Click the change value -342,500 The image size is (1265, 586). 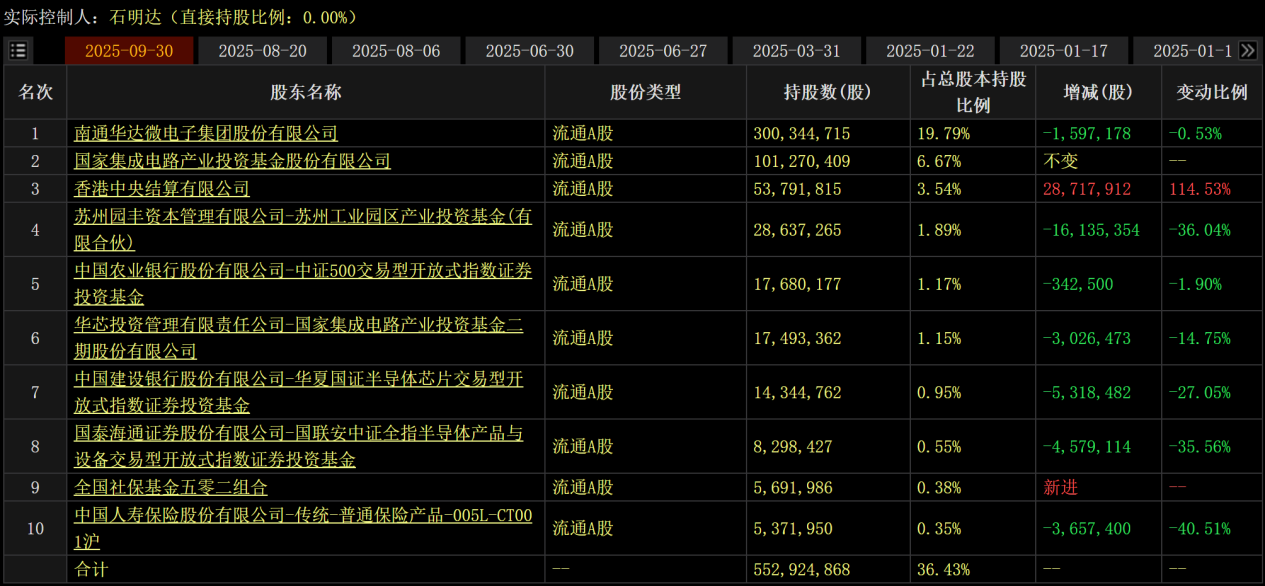tap(1077, 284)
